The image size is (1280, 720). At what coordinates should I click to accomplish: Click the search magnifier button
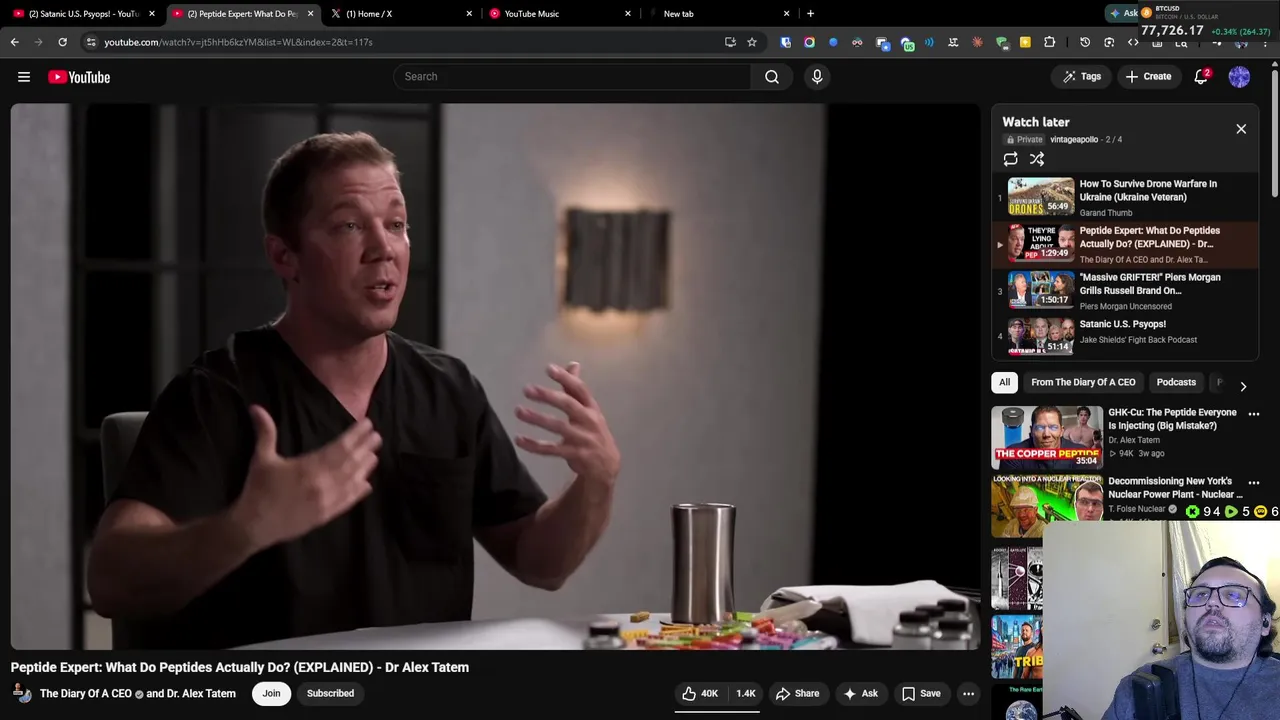(772, 77)
